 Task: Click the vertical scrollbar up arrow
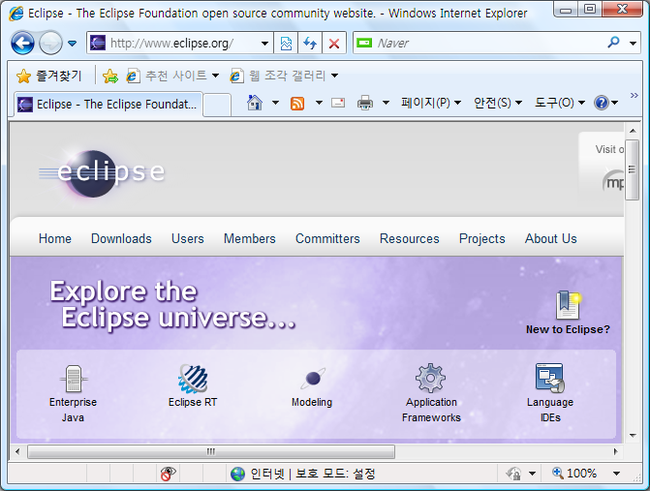[633, 131]
